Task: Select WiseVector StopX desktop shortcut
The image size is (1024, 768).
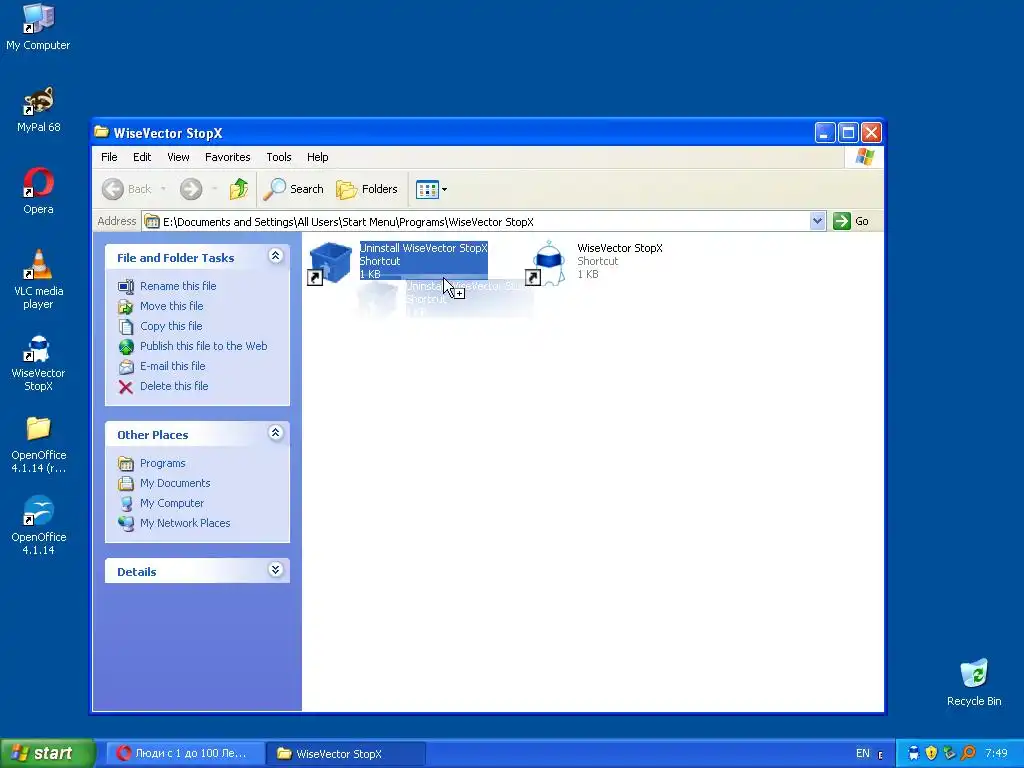Action: click(x=38, y=362)
